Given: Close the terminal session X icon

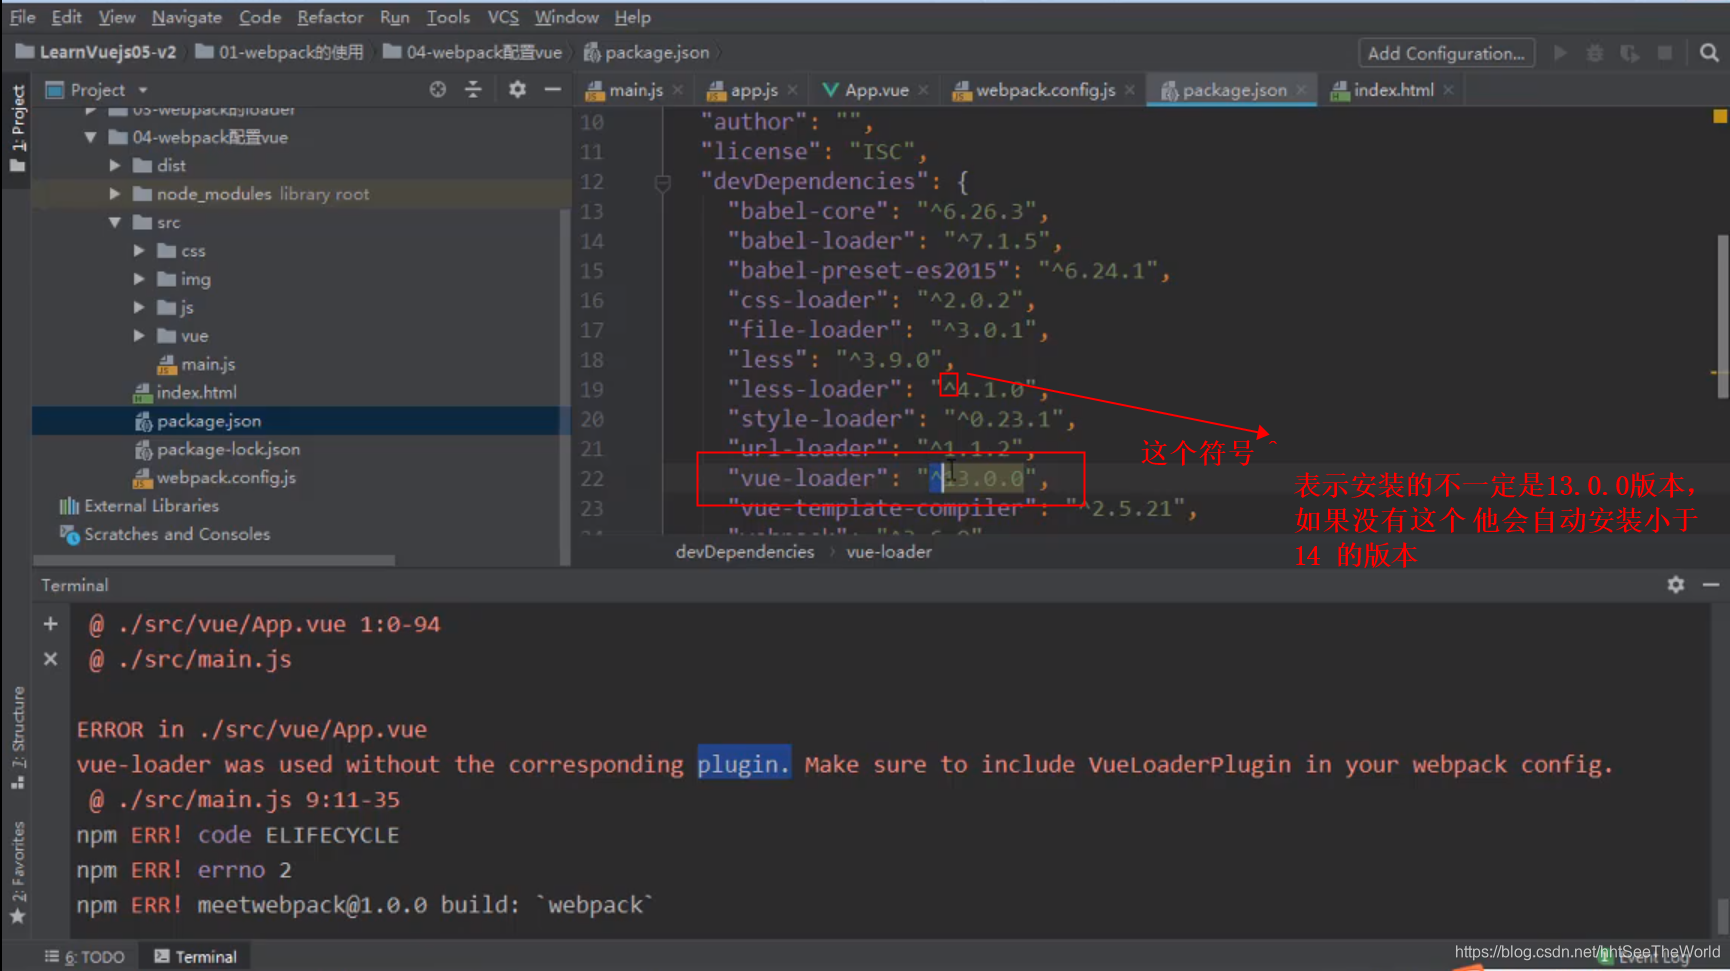Looking at the screenshot, I should click(50, 659).
